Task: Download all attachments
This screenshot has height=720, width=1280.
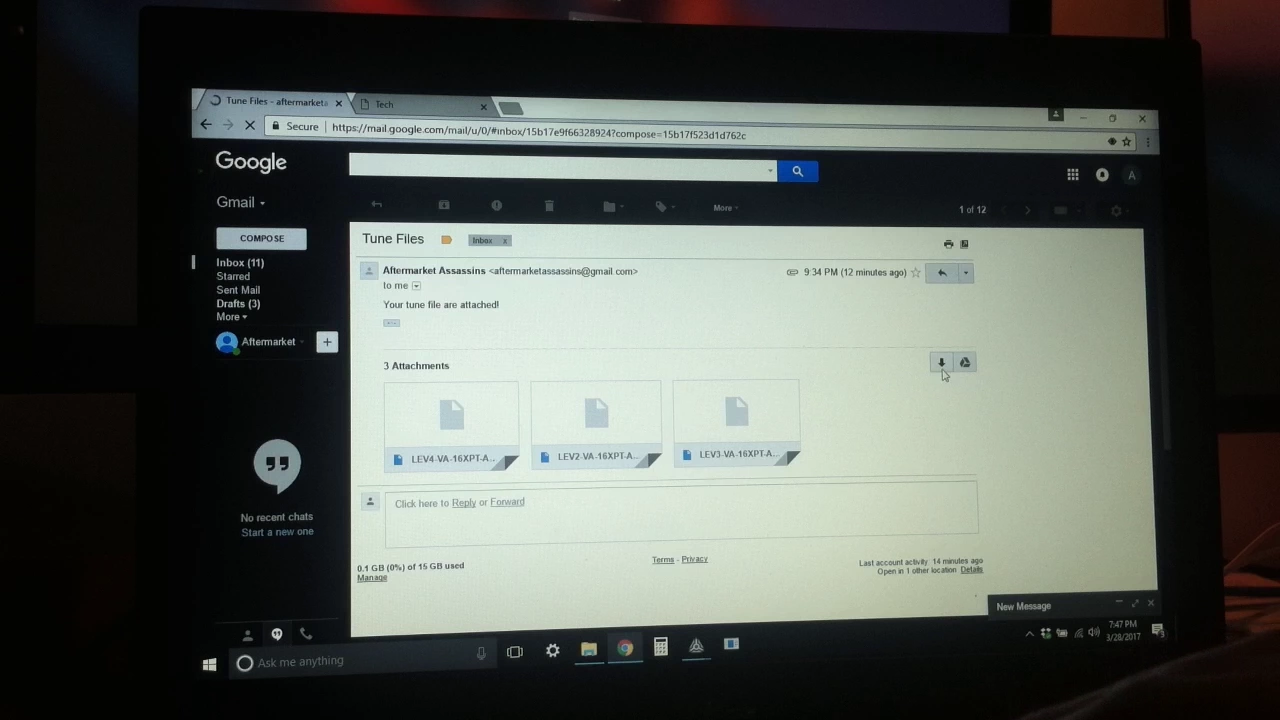Action: click(941, 363)
